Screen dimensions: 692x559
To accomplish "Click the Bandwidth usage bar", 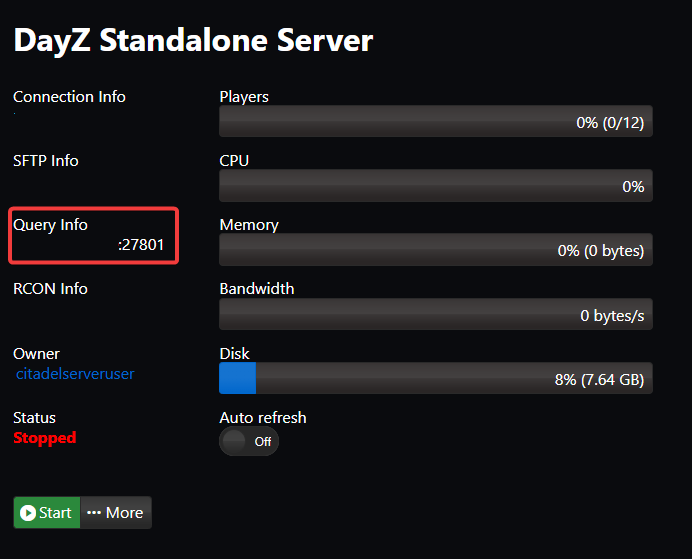I will tap(435, 314).
